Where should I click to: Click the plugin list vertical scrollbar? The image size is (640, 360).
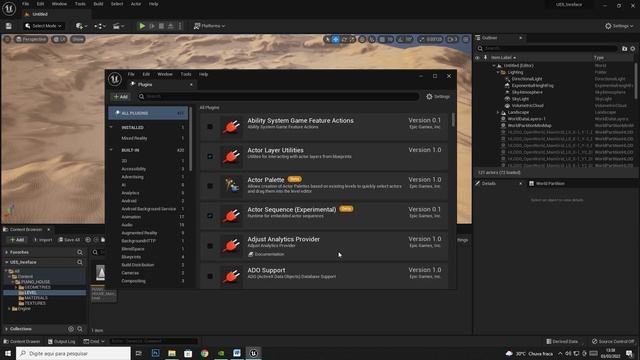tap(453, 120)
